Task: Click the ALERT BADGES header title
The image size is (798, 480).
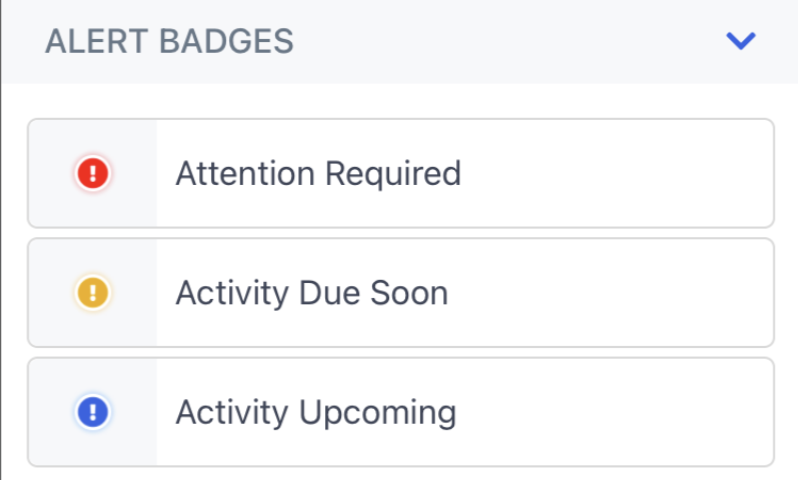Action: (x=169, y=41)
